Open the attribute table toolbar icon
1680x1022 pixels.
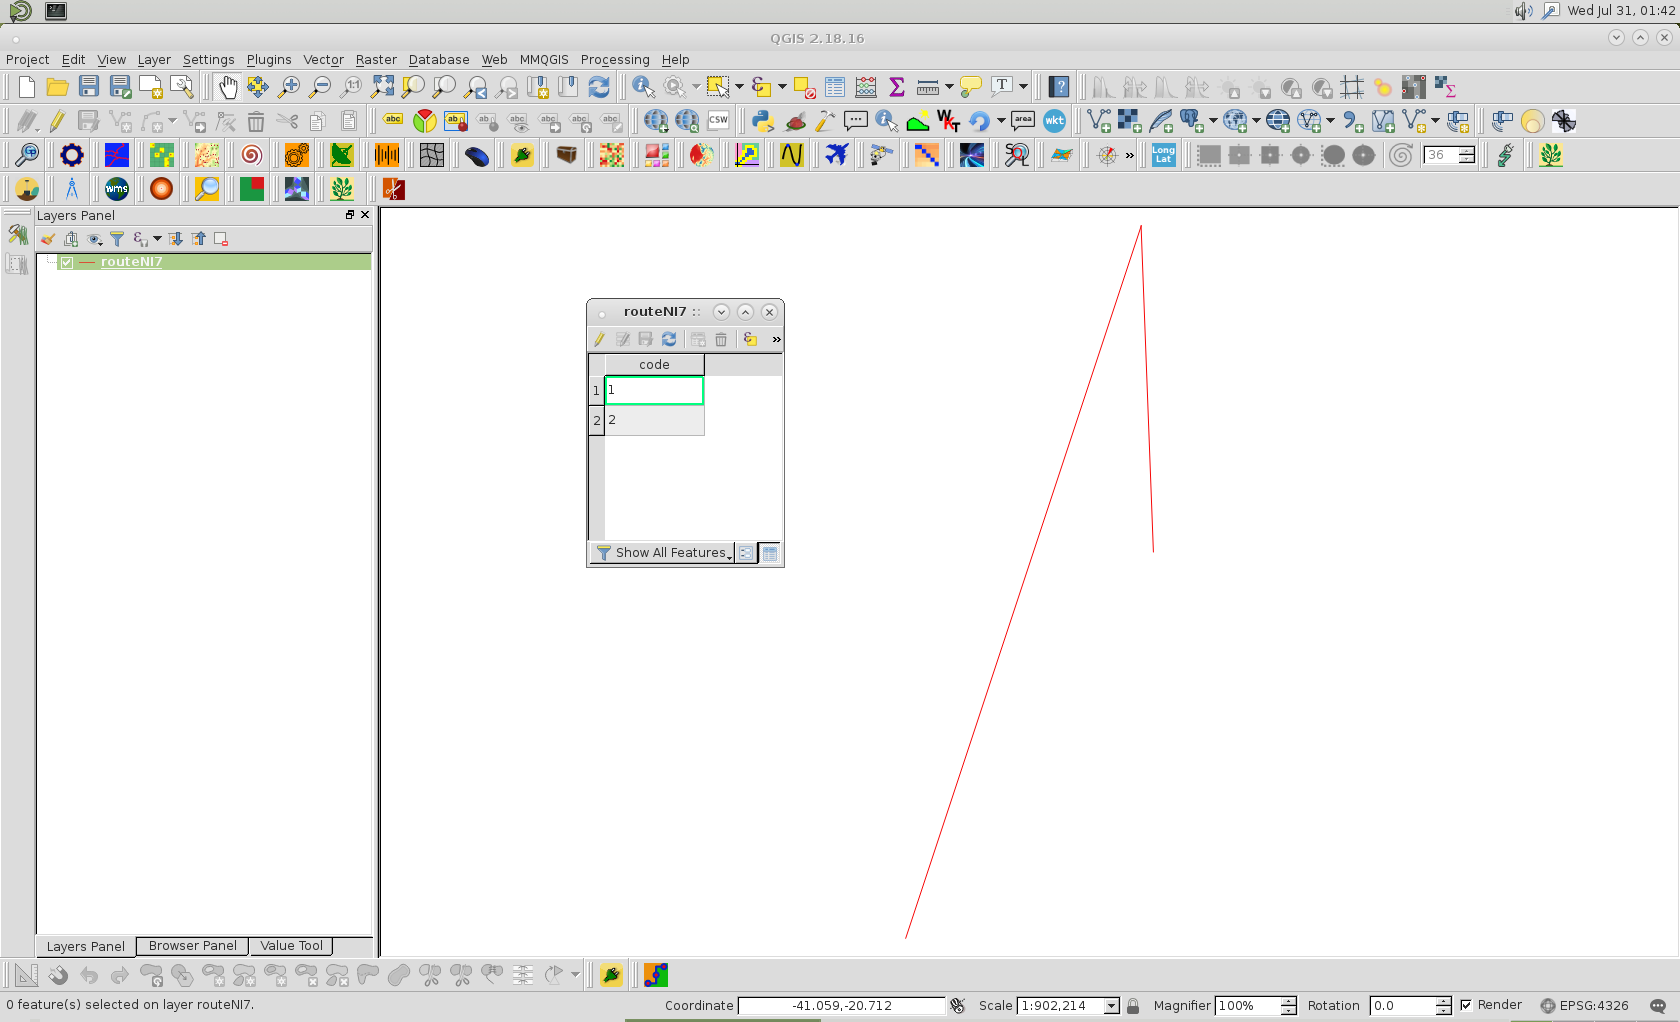(x=835, y=87)
